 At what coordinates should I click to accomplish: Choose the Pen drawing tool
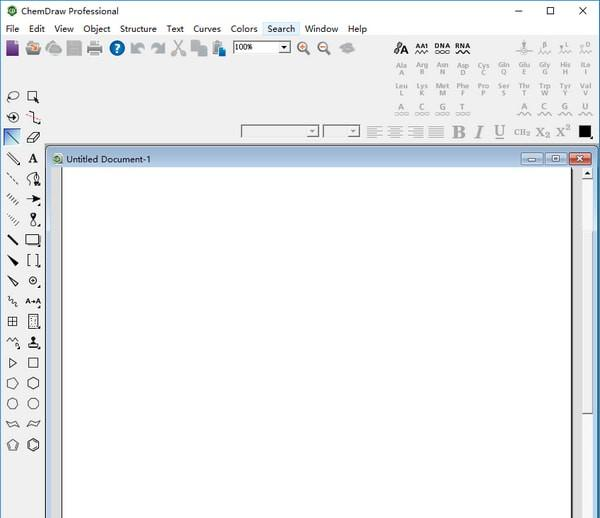click(33, 179)
